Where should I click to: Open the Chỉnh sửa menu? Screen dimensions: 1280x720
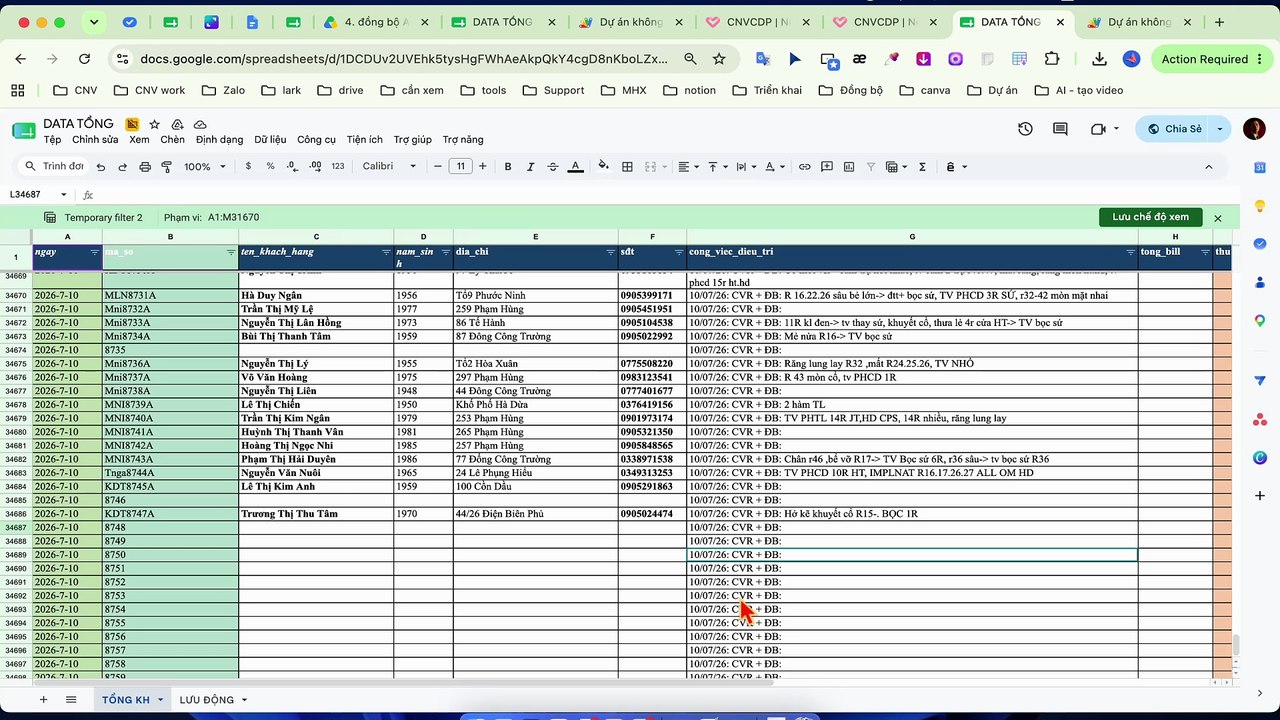[x=95, y=140]
